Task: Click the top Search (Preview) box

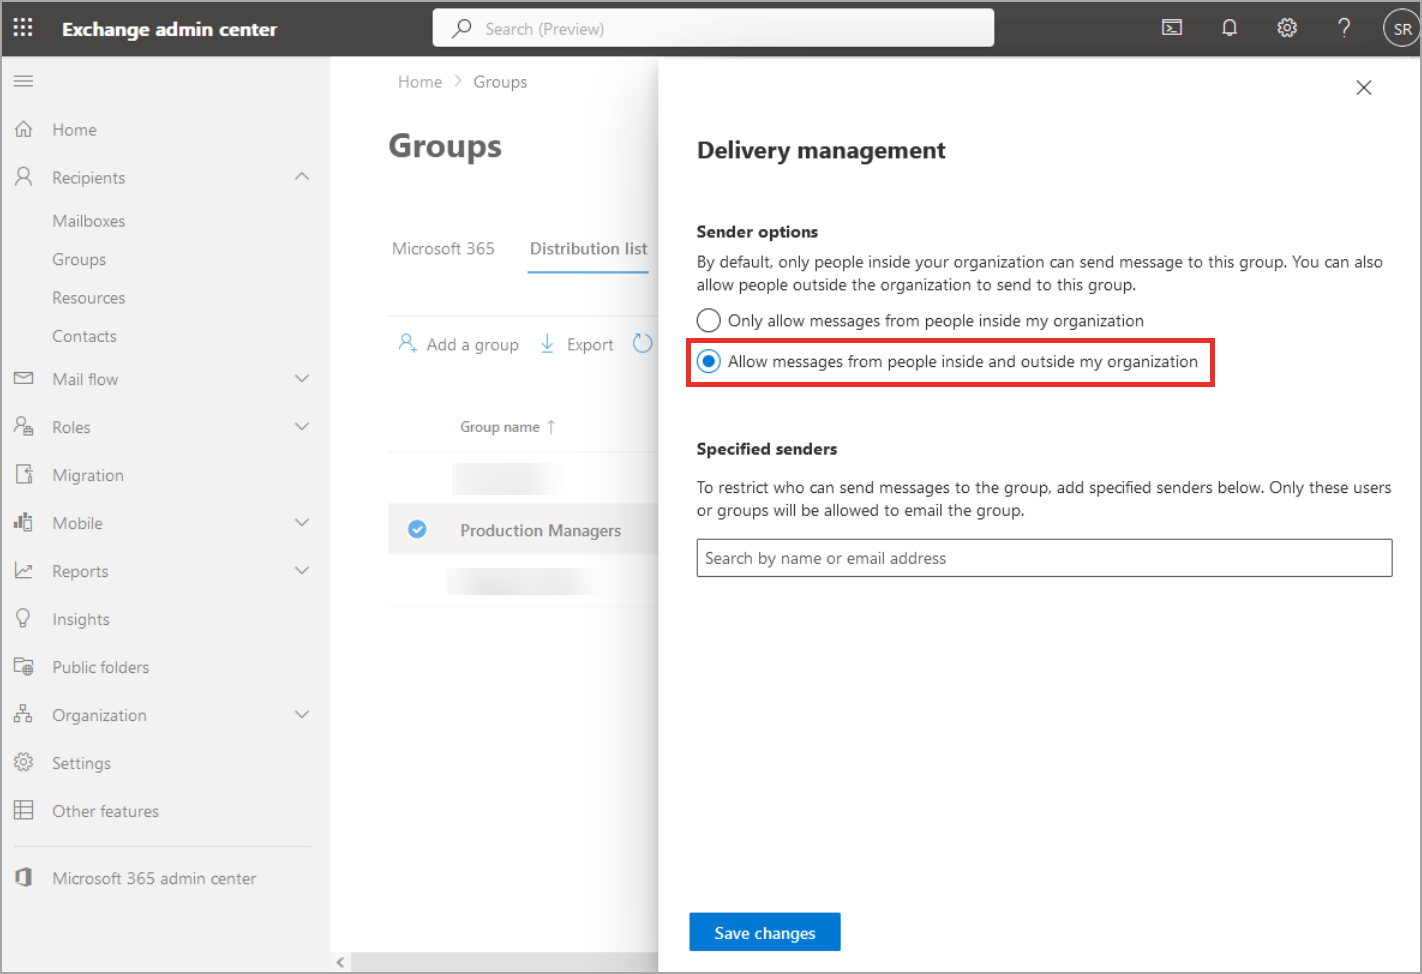Action: coord(713,28)
